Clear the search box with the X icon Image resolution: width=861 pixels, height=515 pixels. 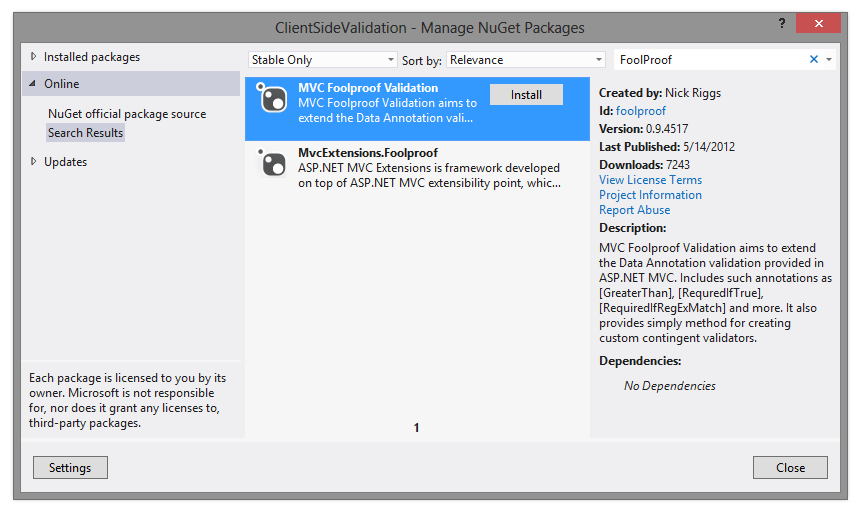tap(814, 60)
